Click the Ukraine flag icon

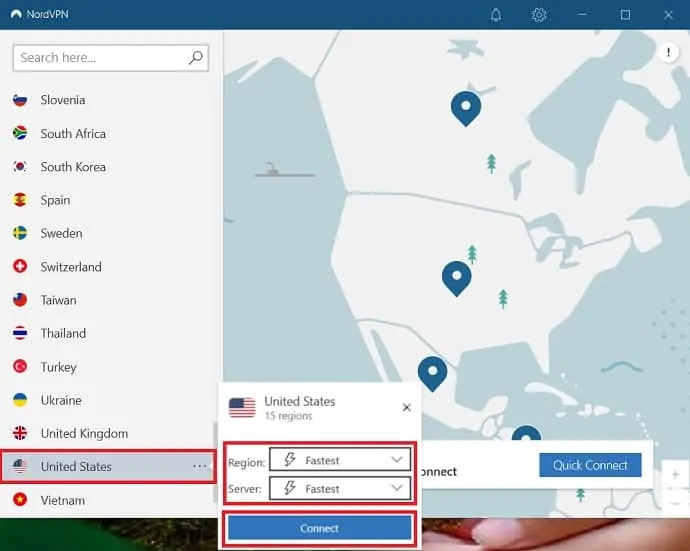(x=20, y=400)
